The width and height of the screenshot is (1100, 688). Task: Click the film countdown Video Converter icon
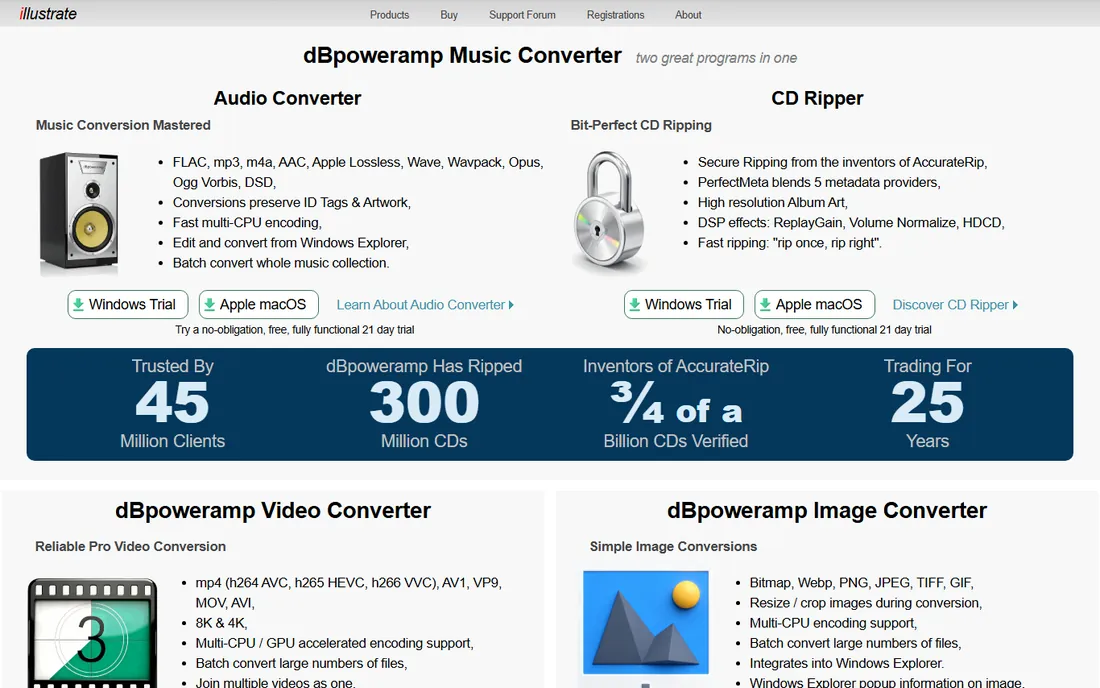[x=92, y=633]
